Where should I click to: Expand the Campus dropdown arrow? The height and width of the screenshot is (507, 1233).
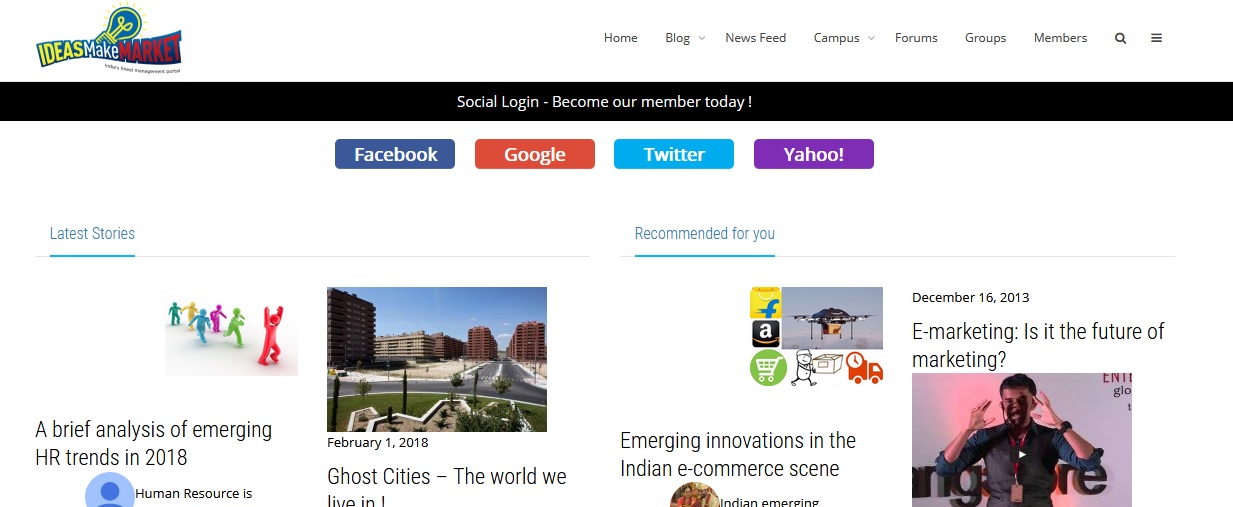pyautogui.click(x=871, y=39)
